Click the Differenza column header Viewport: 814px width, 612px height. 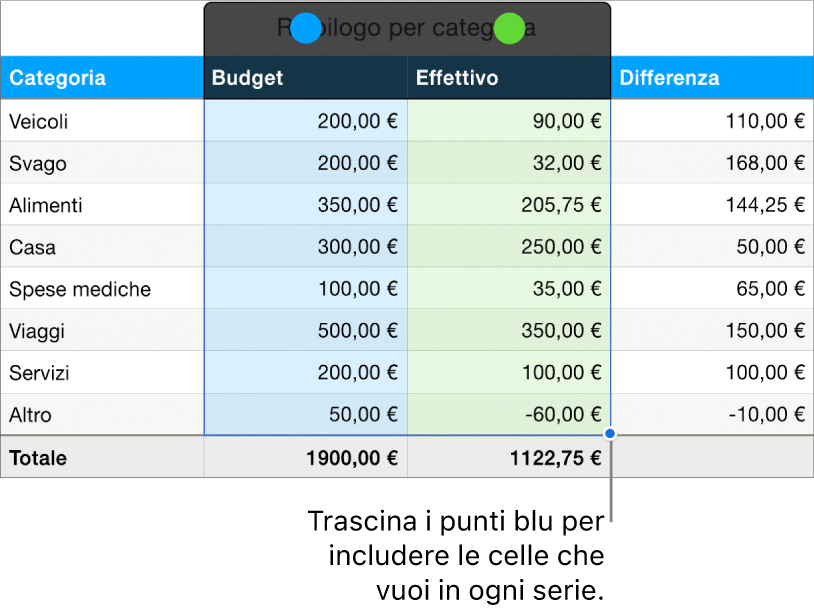(711, 78)
